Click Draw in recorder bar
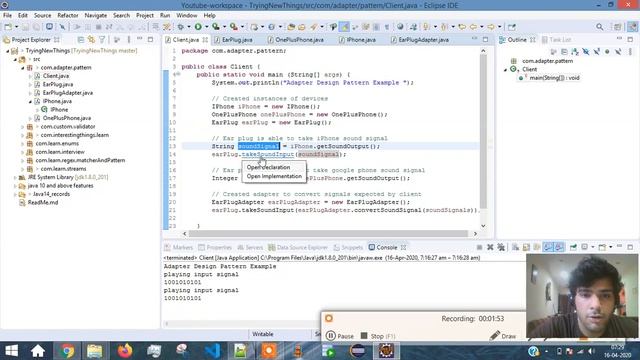The image size is (640, 360). tap(503, 336)
